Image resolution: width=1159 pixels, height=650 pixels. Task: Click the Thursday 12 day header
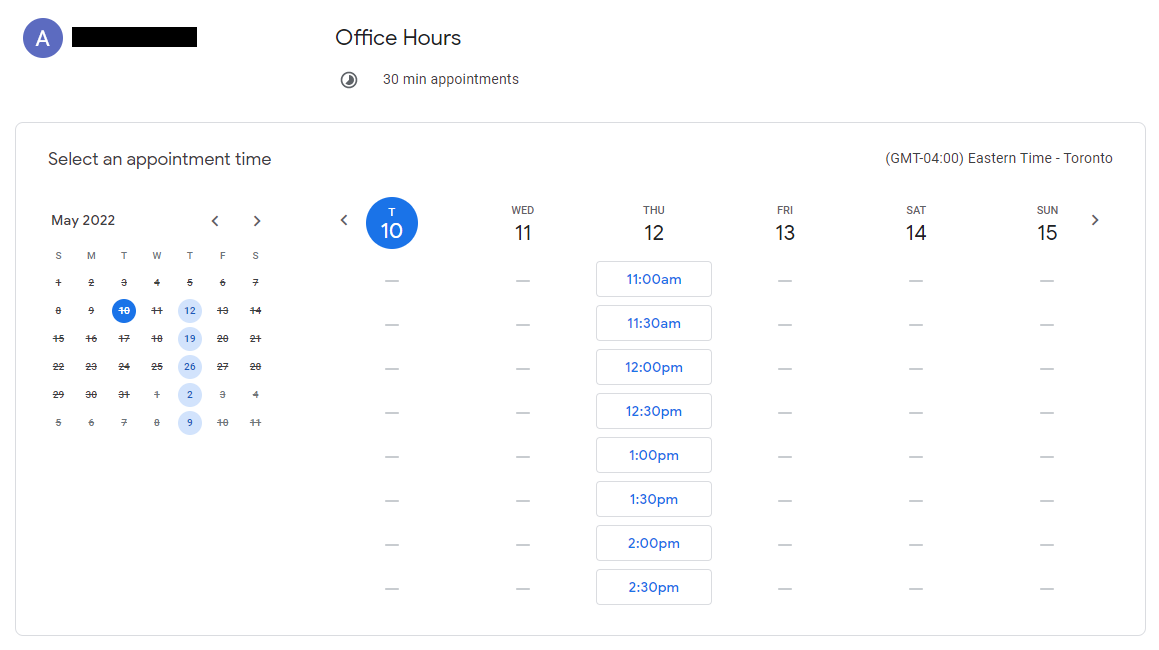[654, 223]
